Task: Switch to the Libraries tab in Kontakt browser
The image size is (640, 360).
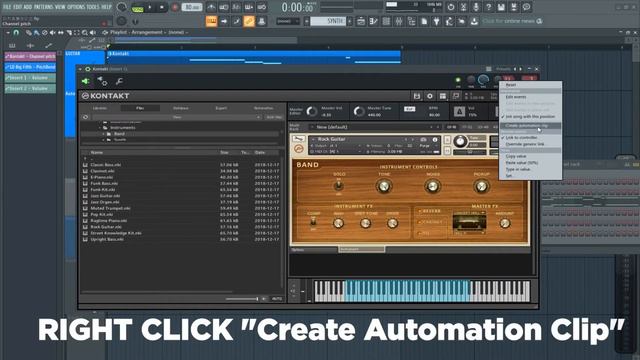Action: tap(100, 108)
